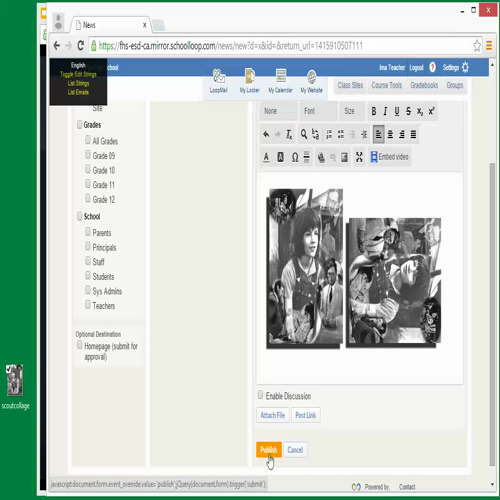500x500 pixels.
Task: Insert a hyperlink in editor
Action: click(x=321, y=157)
